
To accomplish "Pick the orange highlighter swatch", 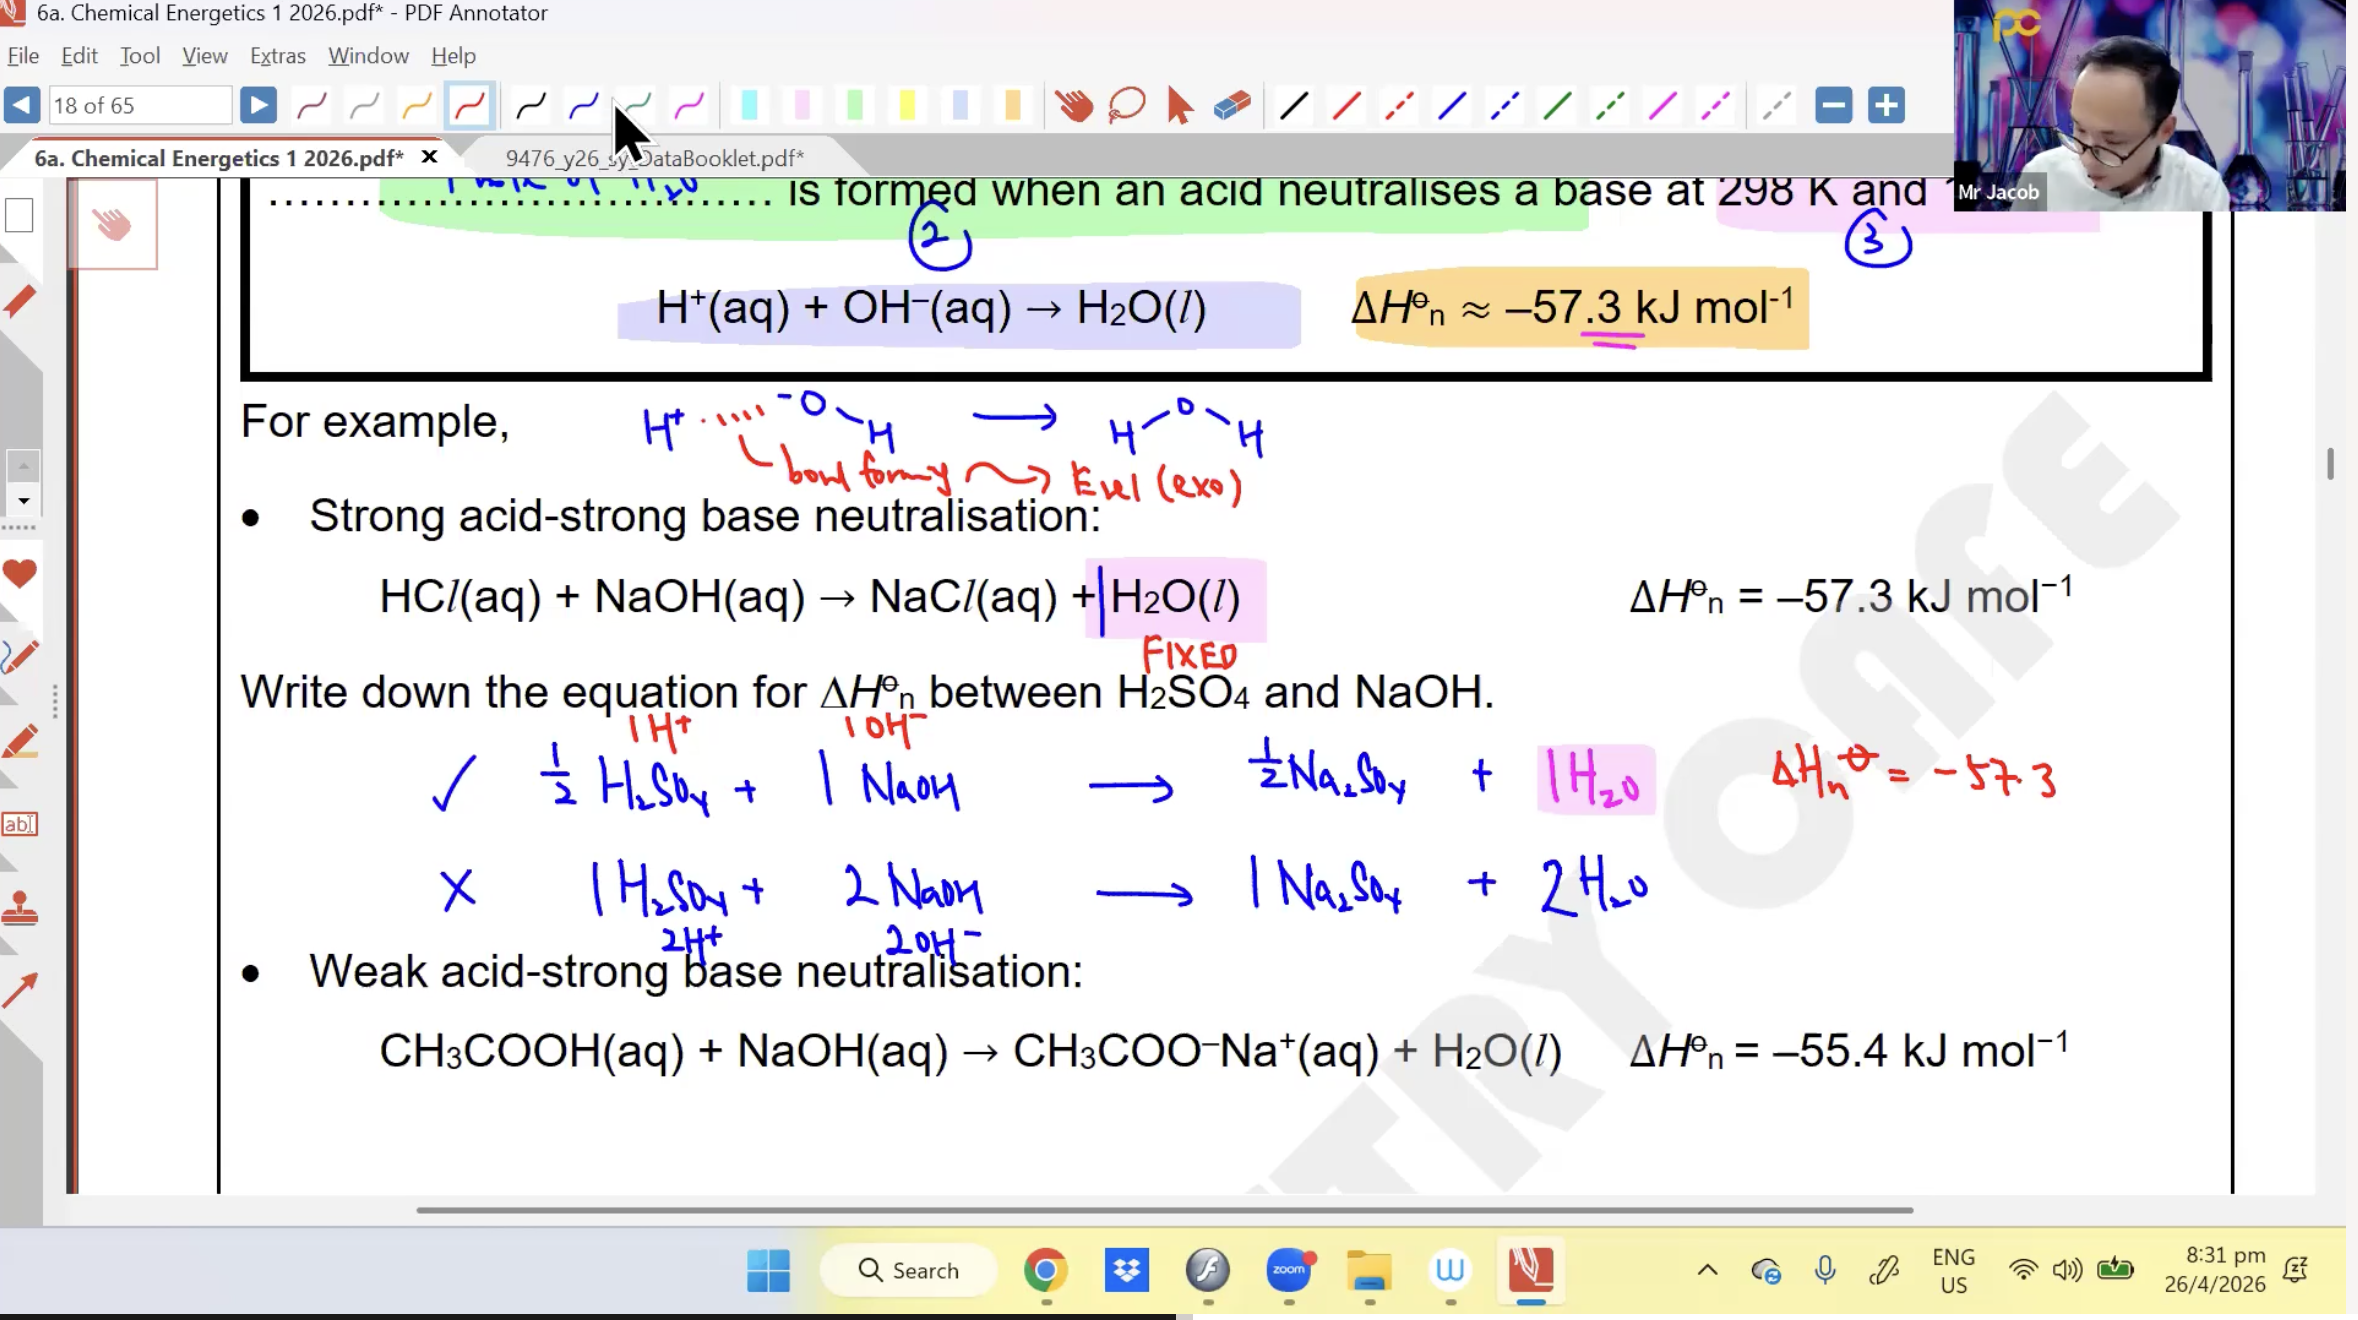I will click(1012, 105).
